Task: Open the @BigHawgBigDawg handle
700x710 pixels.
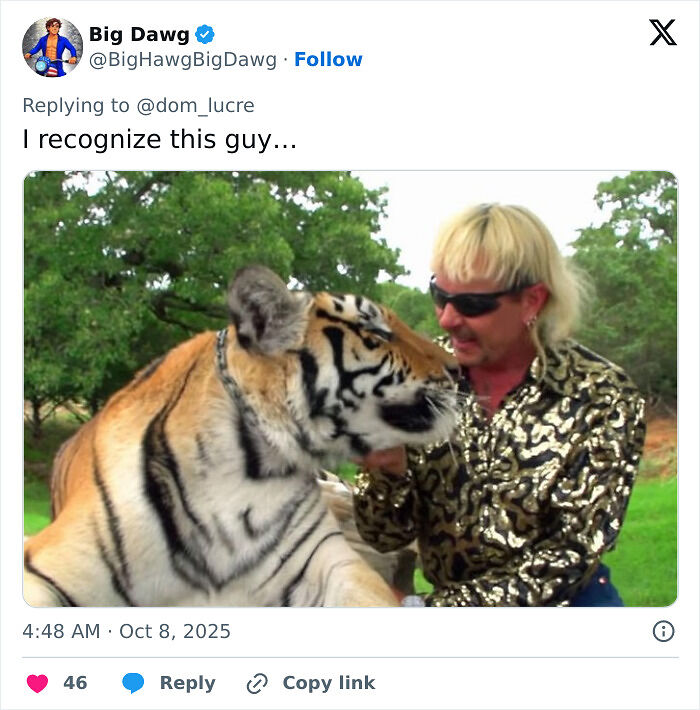Action: (182, 60)
